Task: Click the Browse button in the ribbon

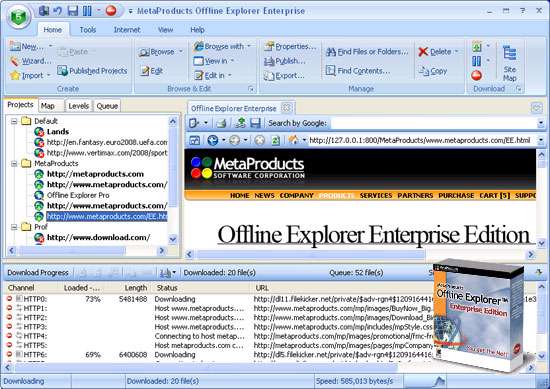Action: tap(156, 52)
